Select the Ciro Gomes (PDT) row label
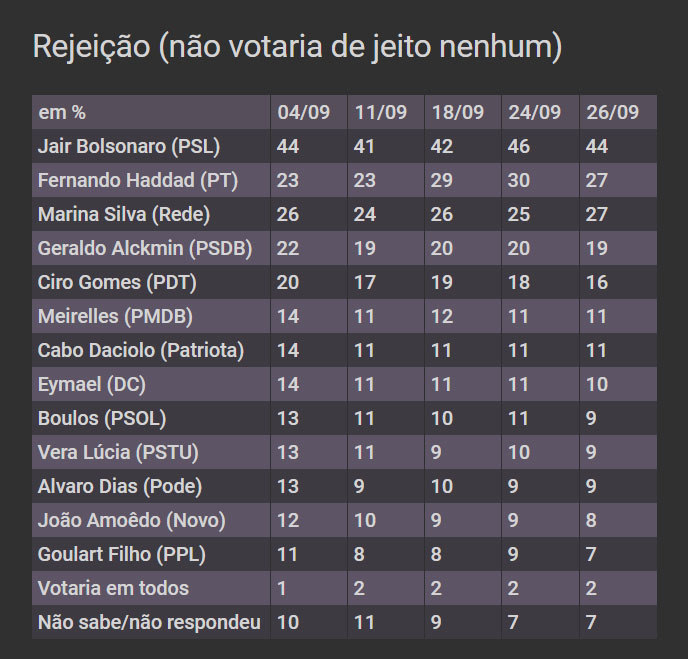 (x=117, y=283)
